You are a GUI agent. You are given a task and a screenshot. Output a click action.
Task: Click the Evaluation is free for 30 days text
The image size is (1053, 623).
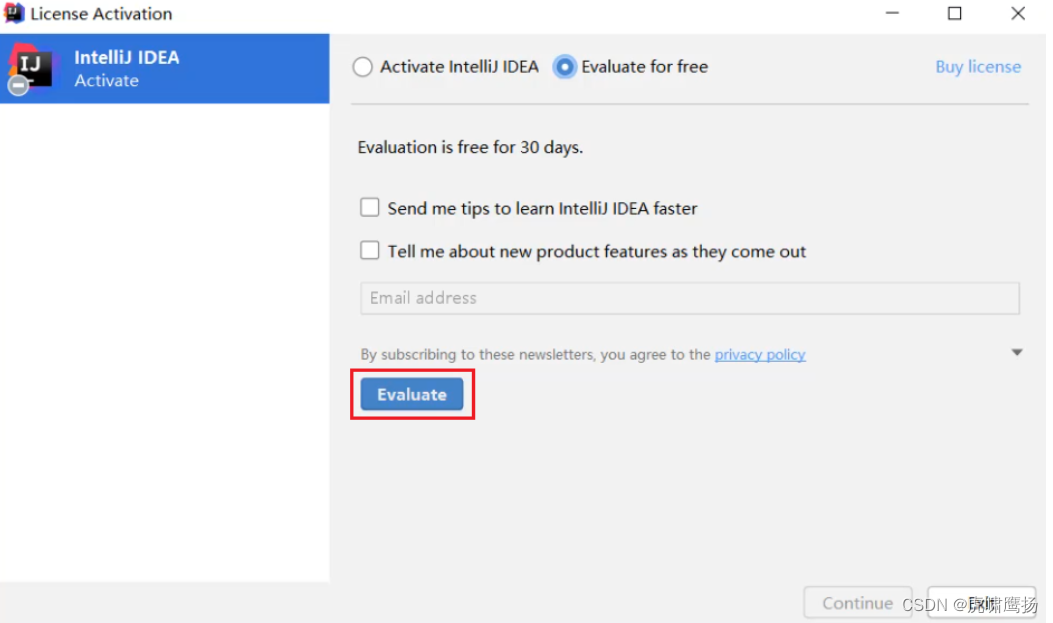(470, 147)
